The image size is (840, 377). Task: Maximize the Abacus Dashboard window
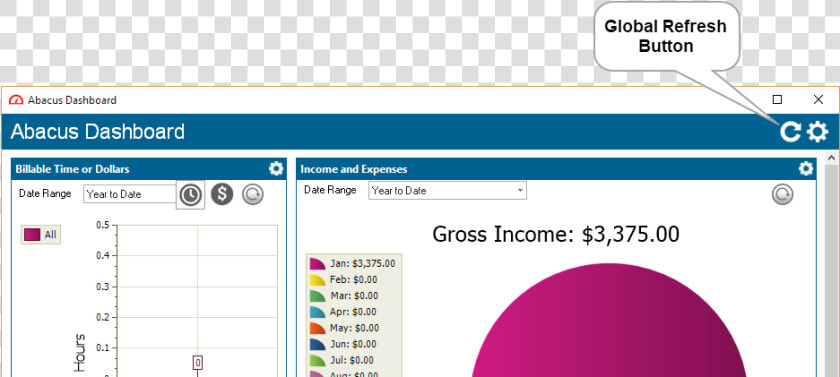tap(777, 100)
